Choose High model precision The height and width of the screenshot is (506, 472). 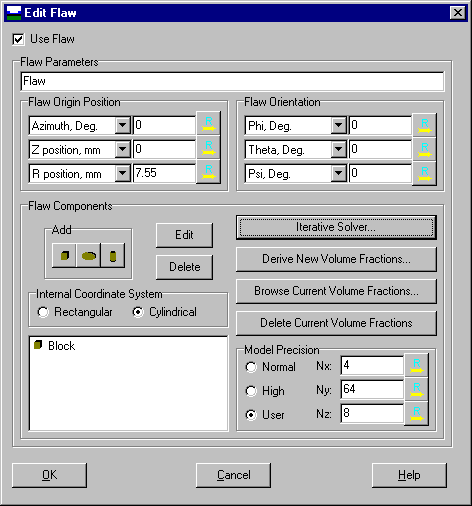point(251,391)
